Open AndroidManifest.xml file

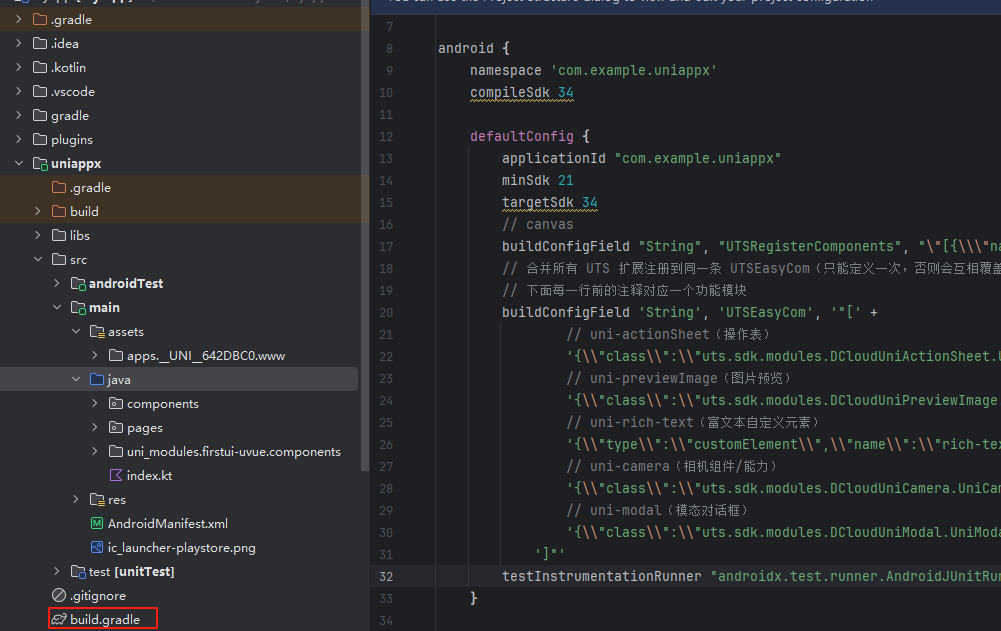(x=168, y=524)
